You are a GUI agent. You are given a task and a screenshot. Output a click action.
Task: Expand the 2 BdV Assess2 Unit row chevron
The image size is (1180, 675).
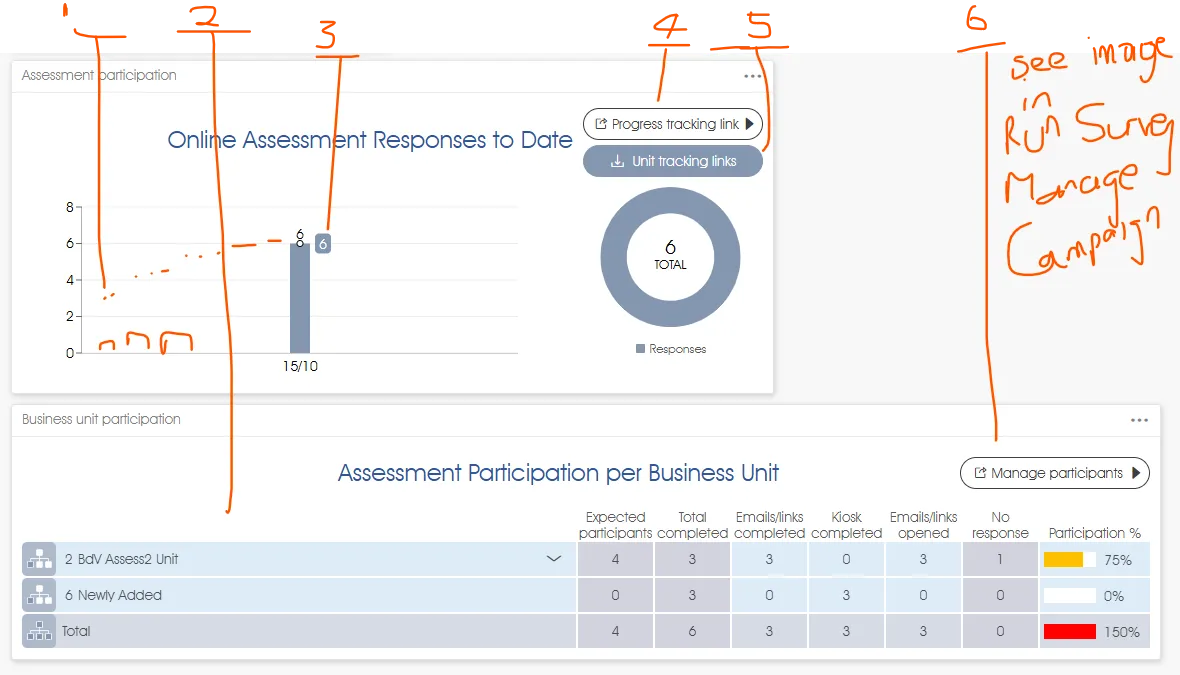(x=554, y=560)
